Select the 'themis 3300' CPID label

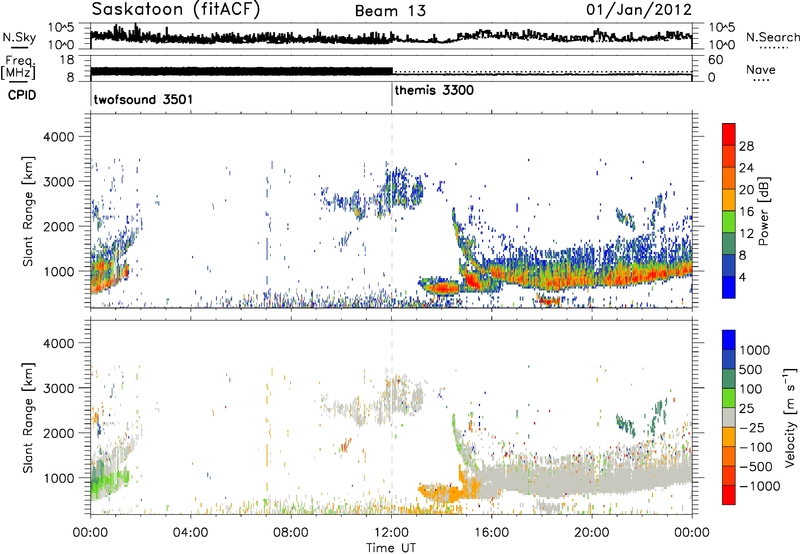(434, 90)
